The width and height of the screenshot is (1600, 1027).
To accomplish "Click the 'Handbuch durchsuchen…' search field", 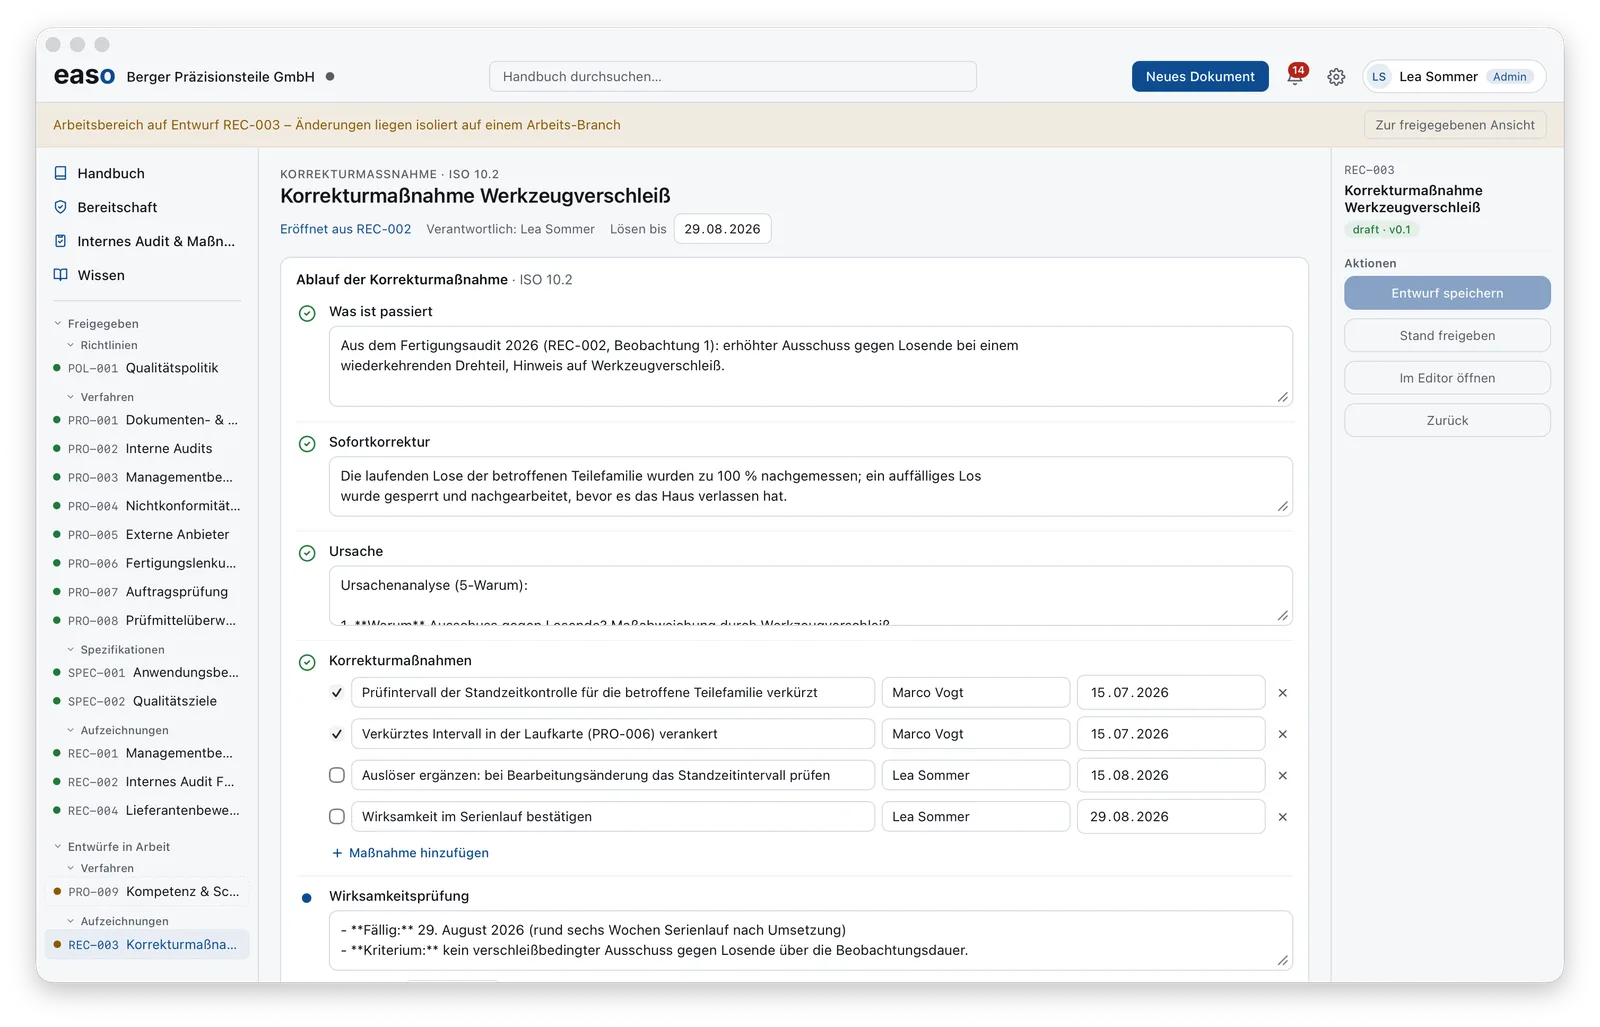I will [733, 77].
